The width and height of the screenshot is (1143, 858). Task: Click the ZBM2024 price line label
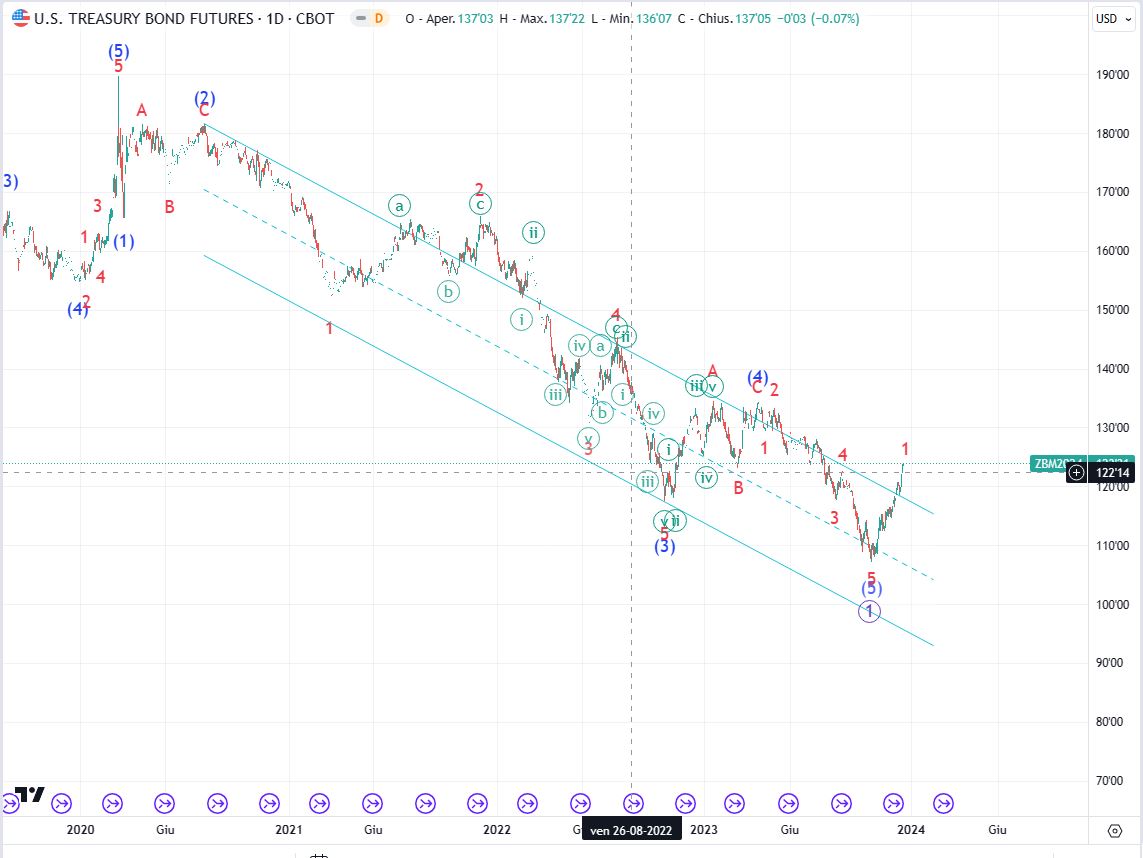click(1058, 464)
